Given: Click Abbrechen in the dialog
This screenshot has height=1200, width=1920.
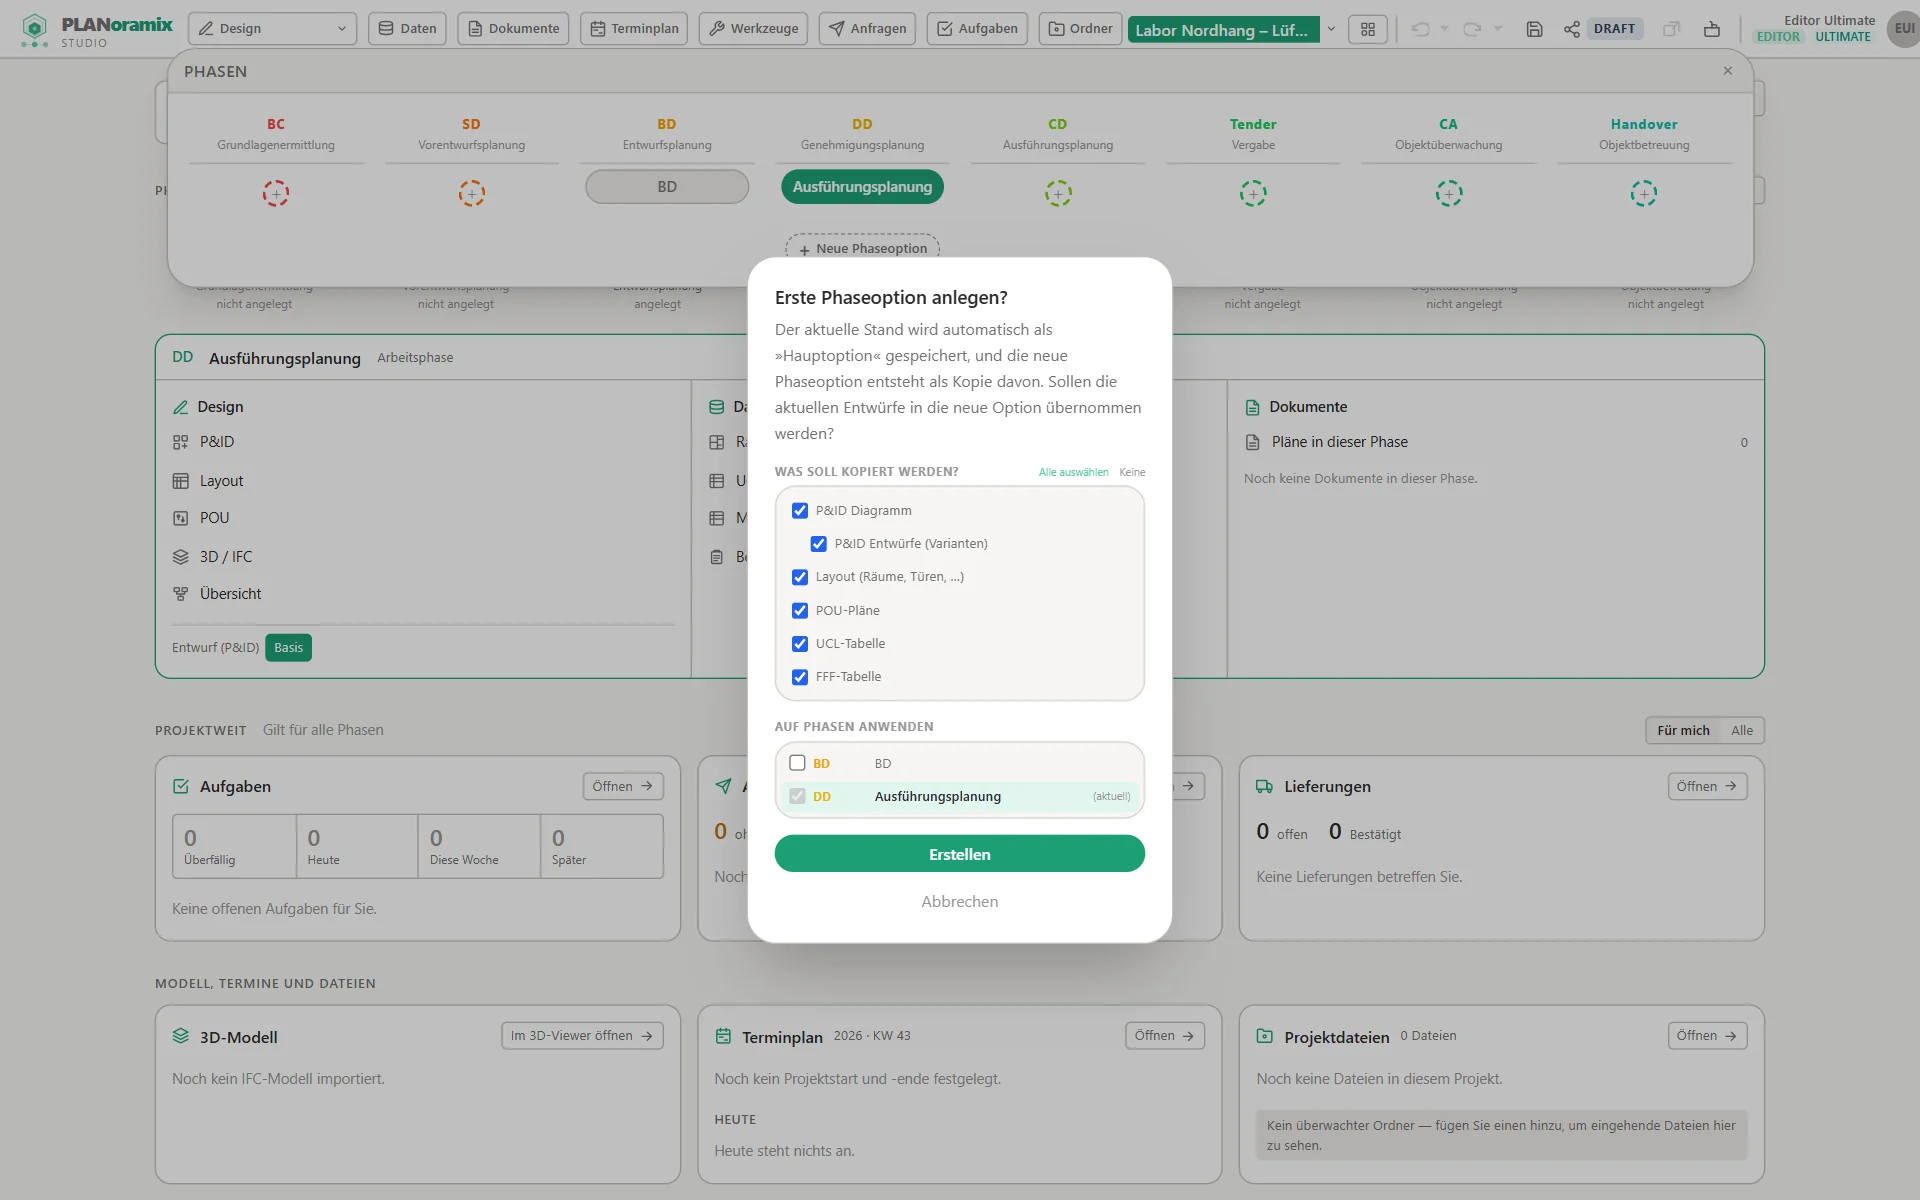Looking at the screenshot, I should [x=959, y=902].
